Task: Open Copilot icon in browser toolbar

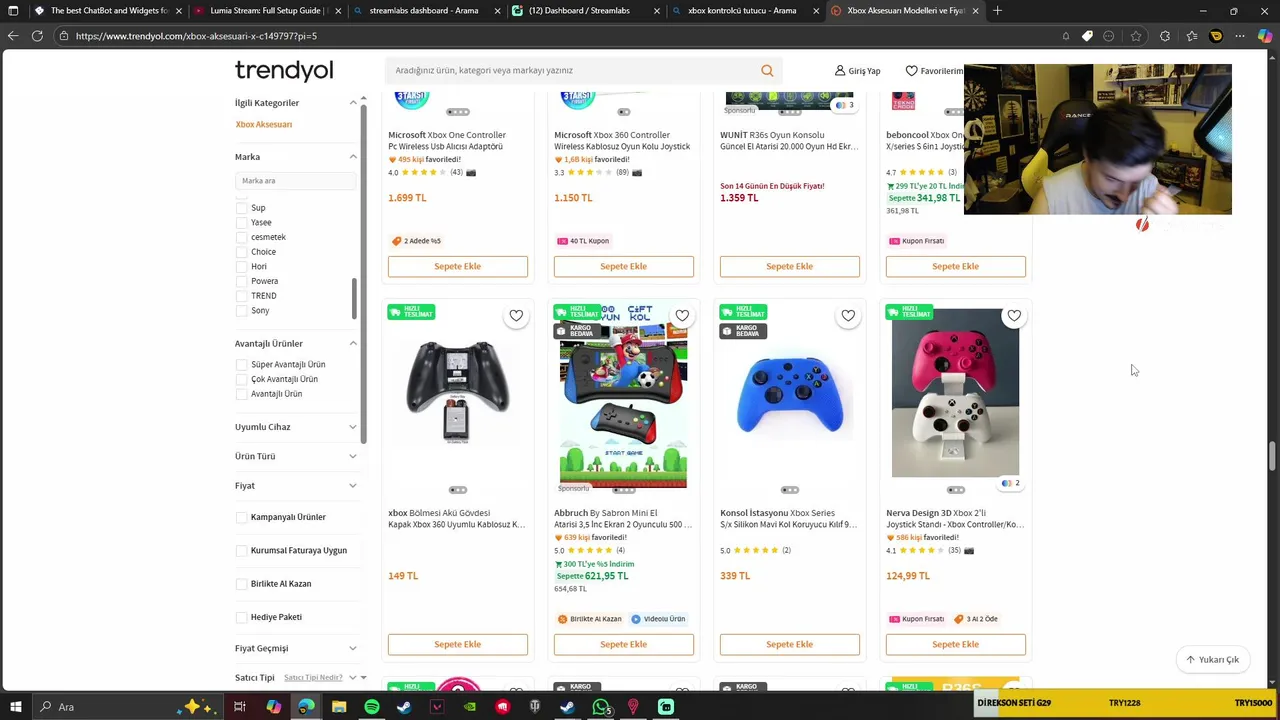Action: click(1265, 36)
